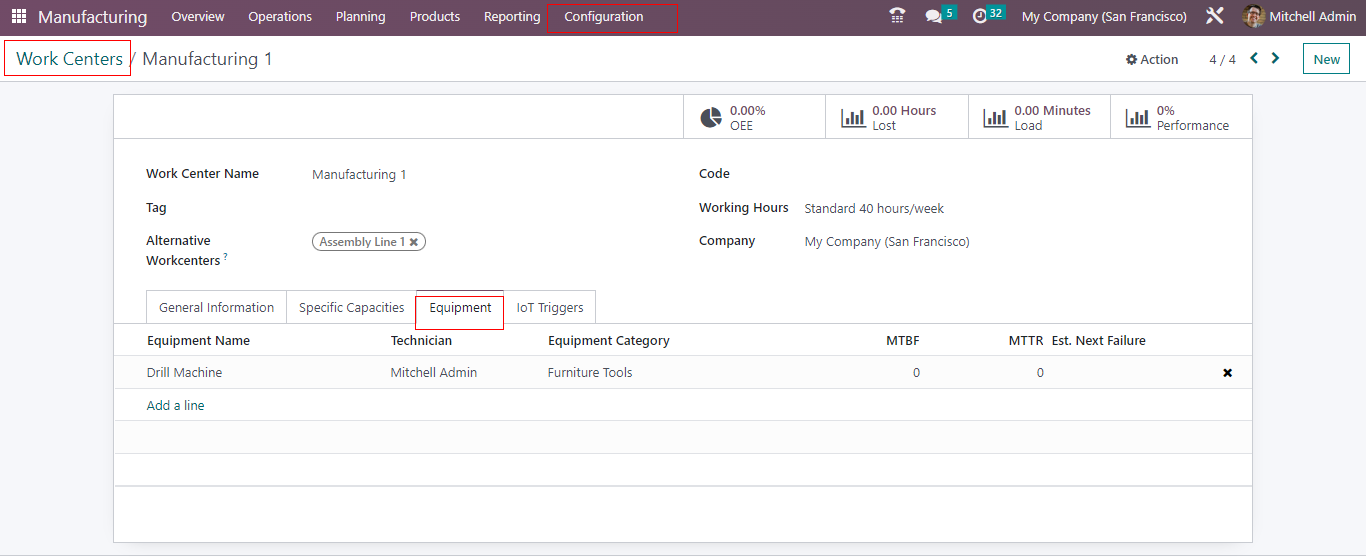Go to the previous record arrow
Image resolution: width=1366 pixels, height=557 pixels.
pos(1254,59)
